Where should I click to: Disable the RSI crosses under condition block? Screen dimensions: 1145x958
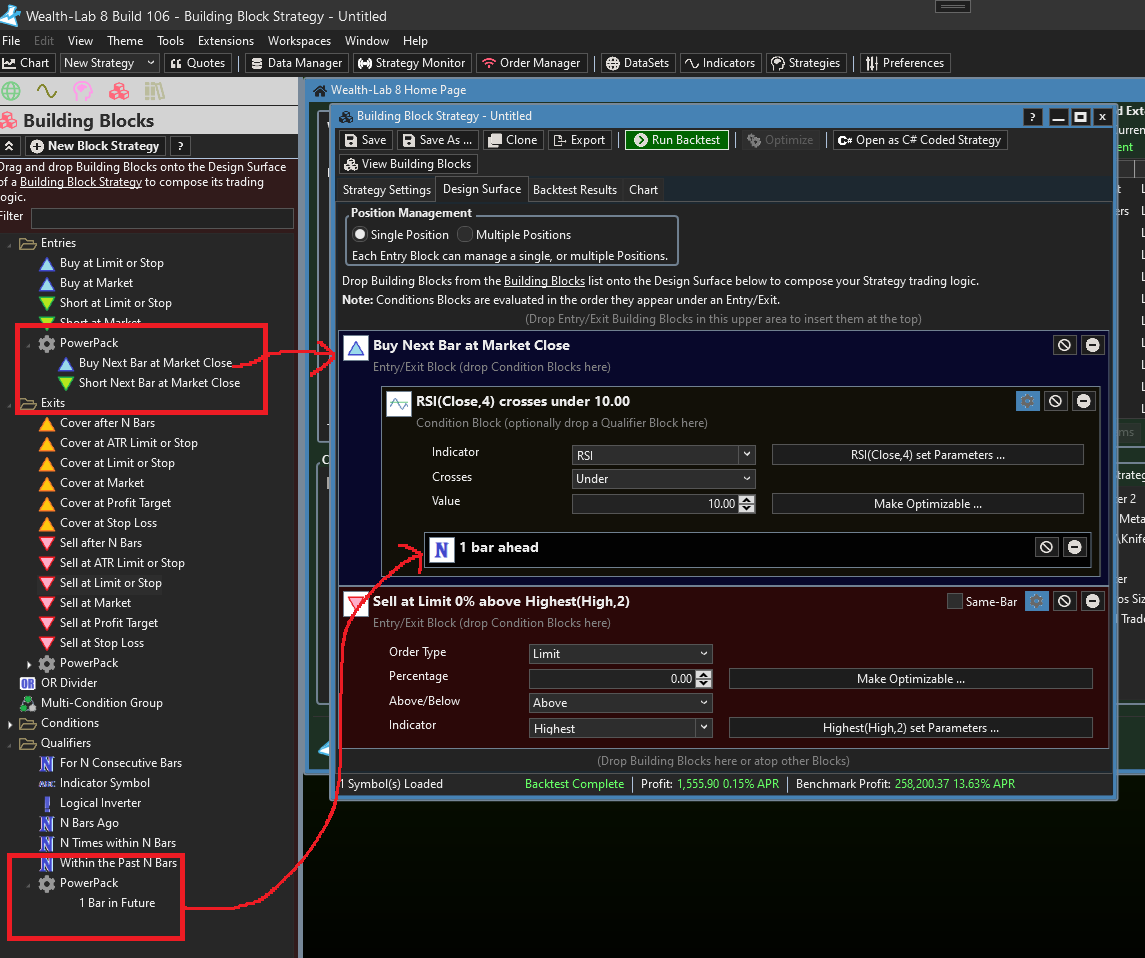[x=1055, y=401]
